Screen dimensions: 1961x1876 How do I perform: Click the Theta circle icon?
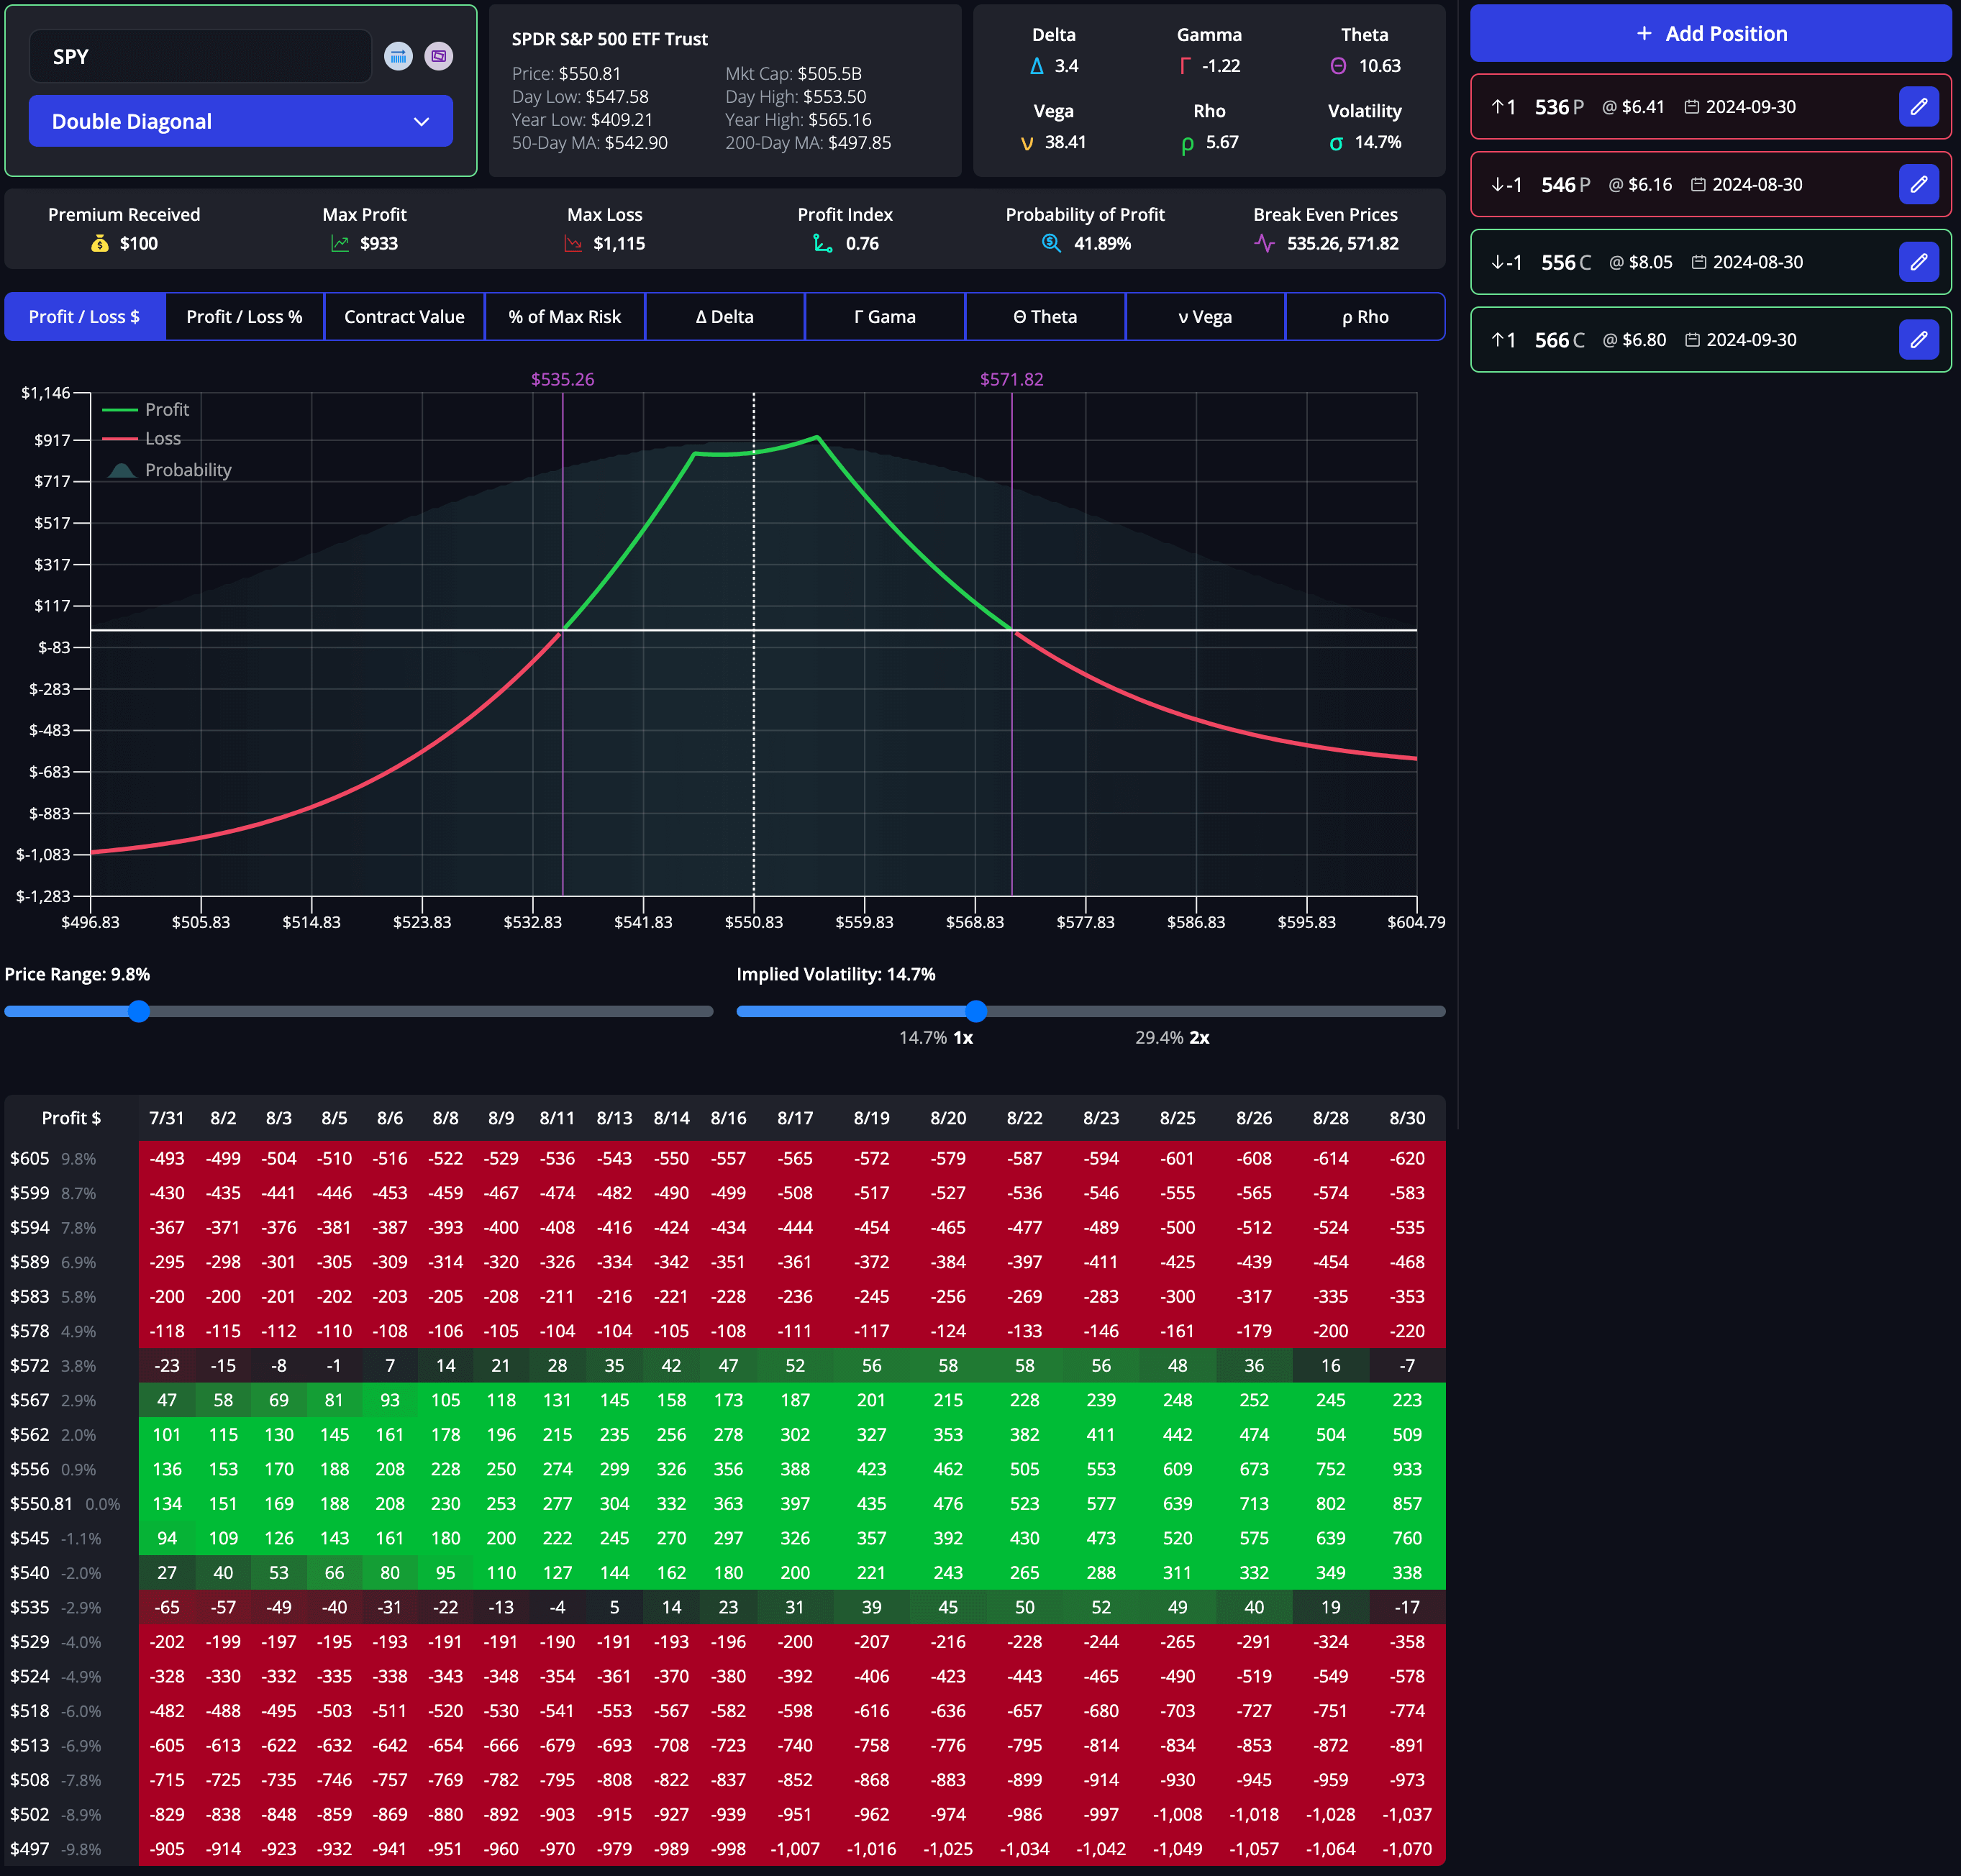coord(1338,66)
